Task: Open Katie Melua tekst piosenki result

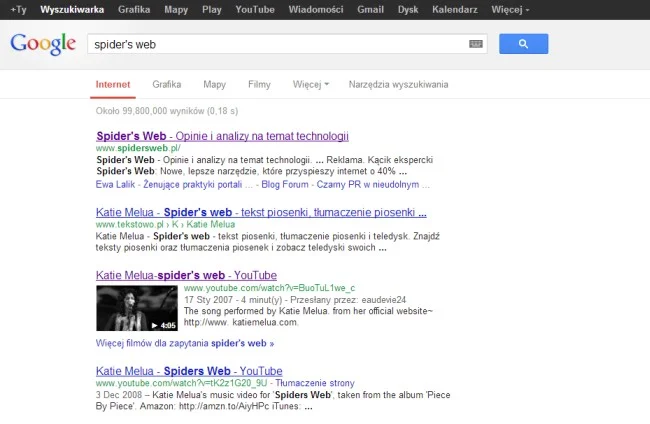Action: point(261,212)
